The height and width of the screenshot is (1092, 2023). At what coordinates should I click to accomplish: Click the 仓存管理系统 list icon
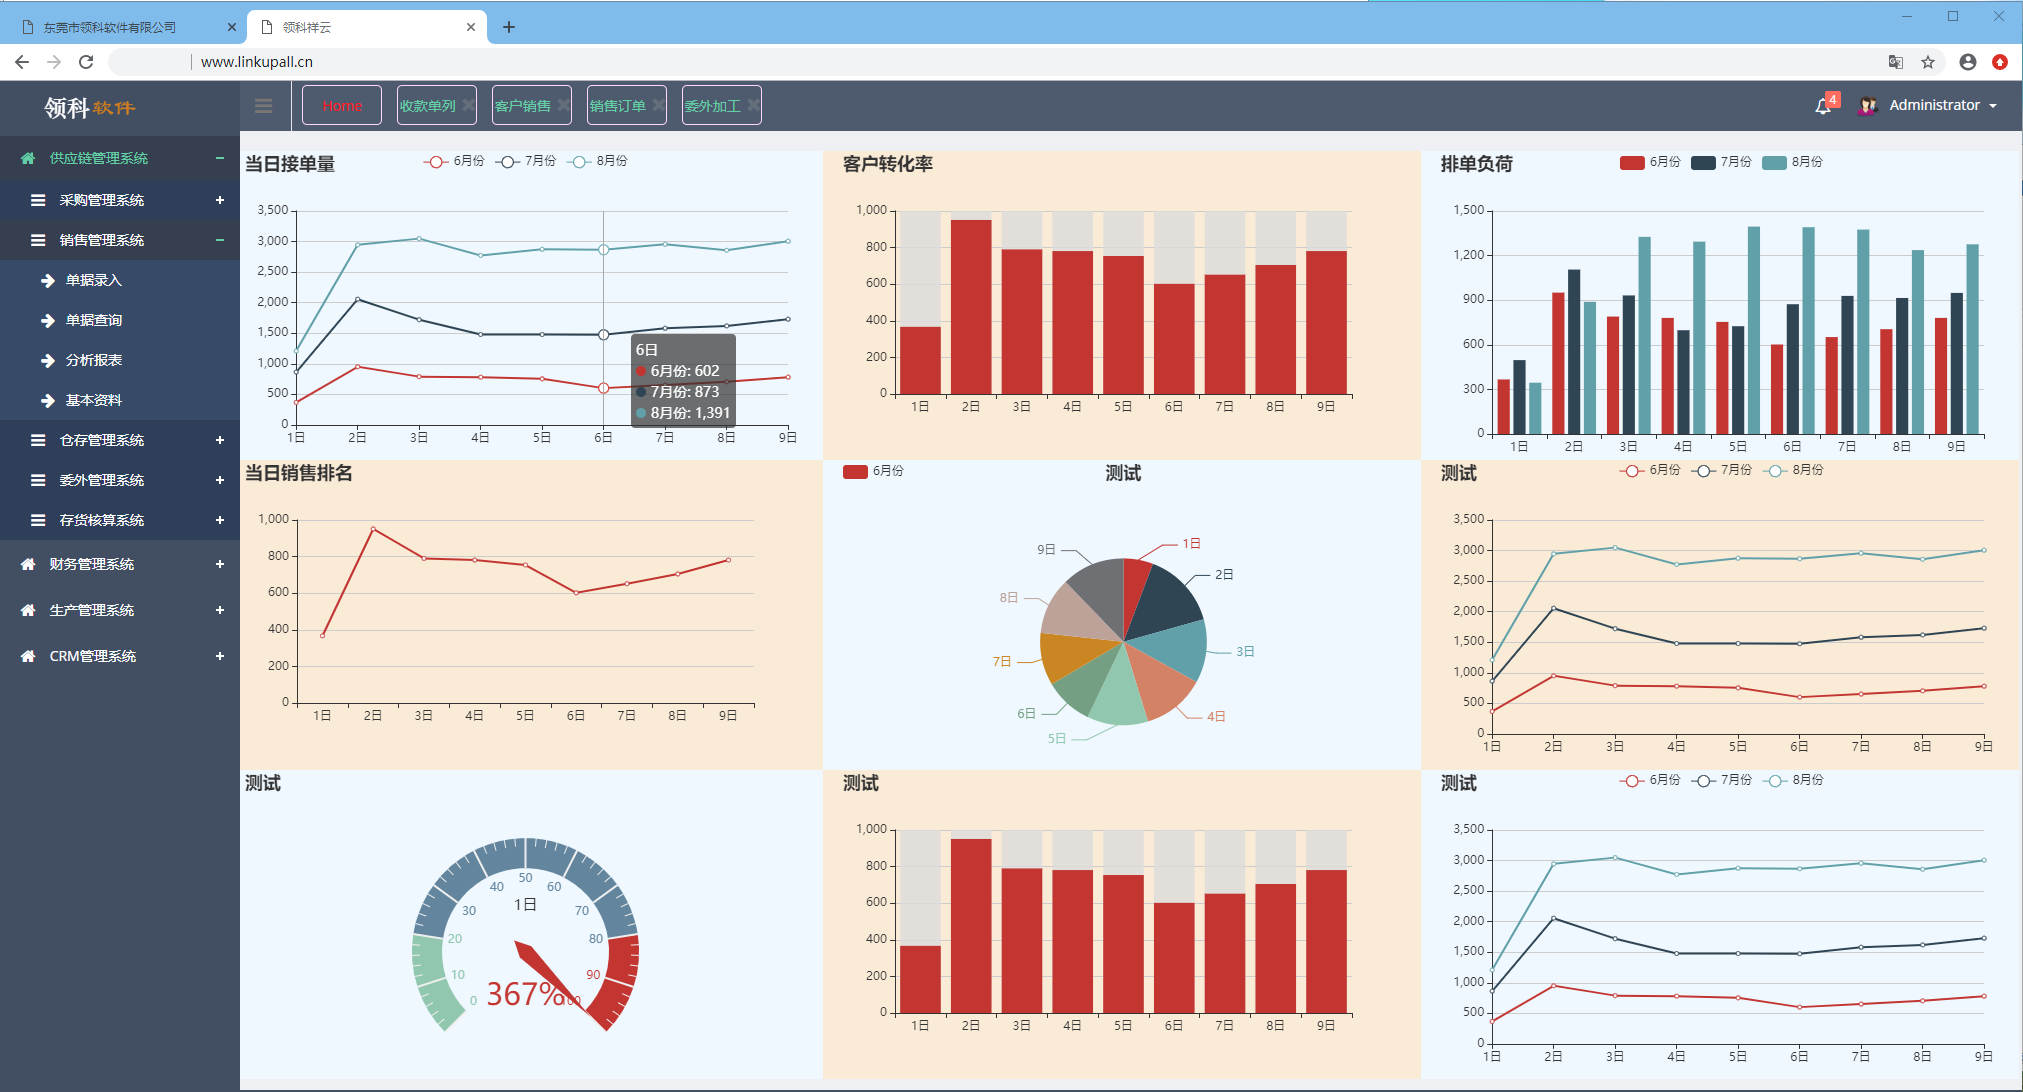pos(38,440)
